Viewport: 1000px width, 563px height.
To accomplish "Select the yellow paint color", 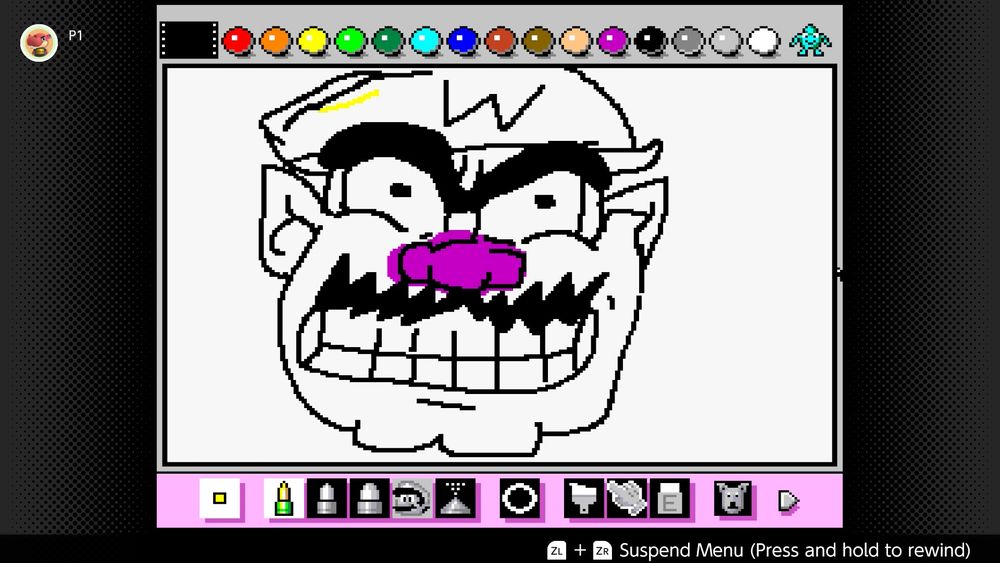I will point(312,41).
